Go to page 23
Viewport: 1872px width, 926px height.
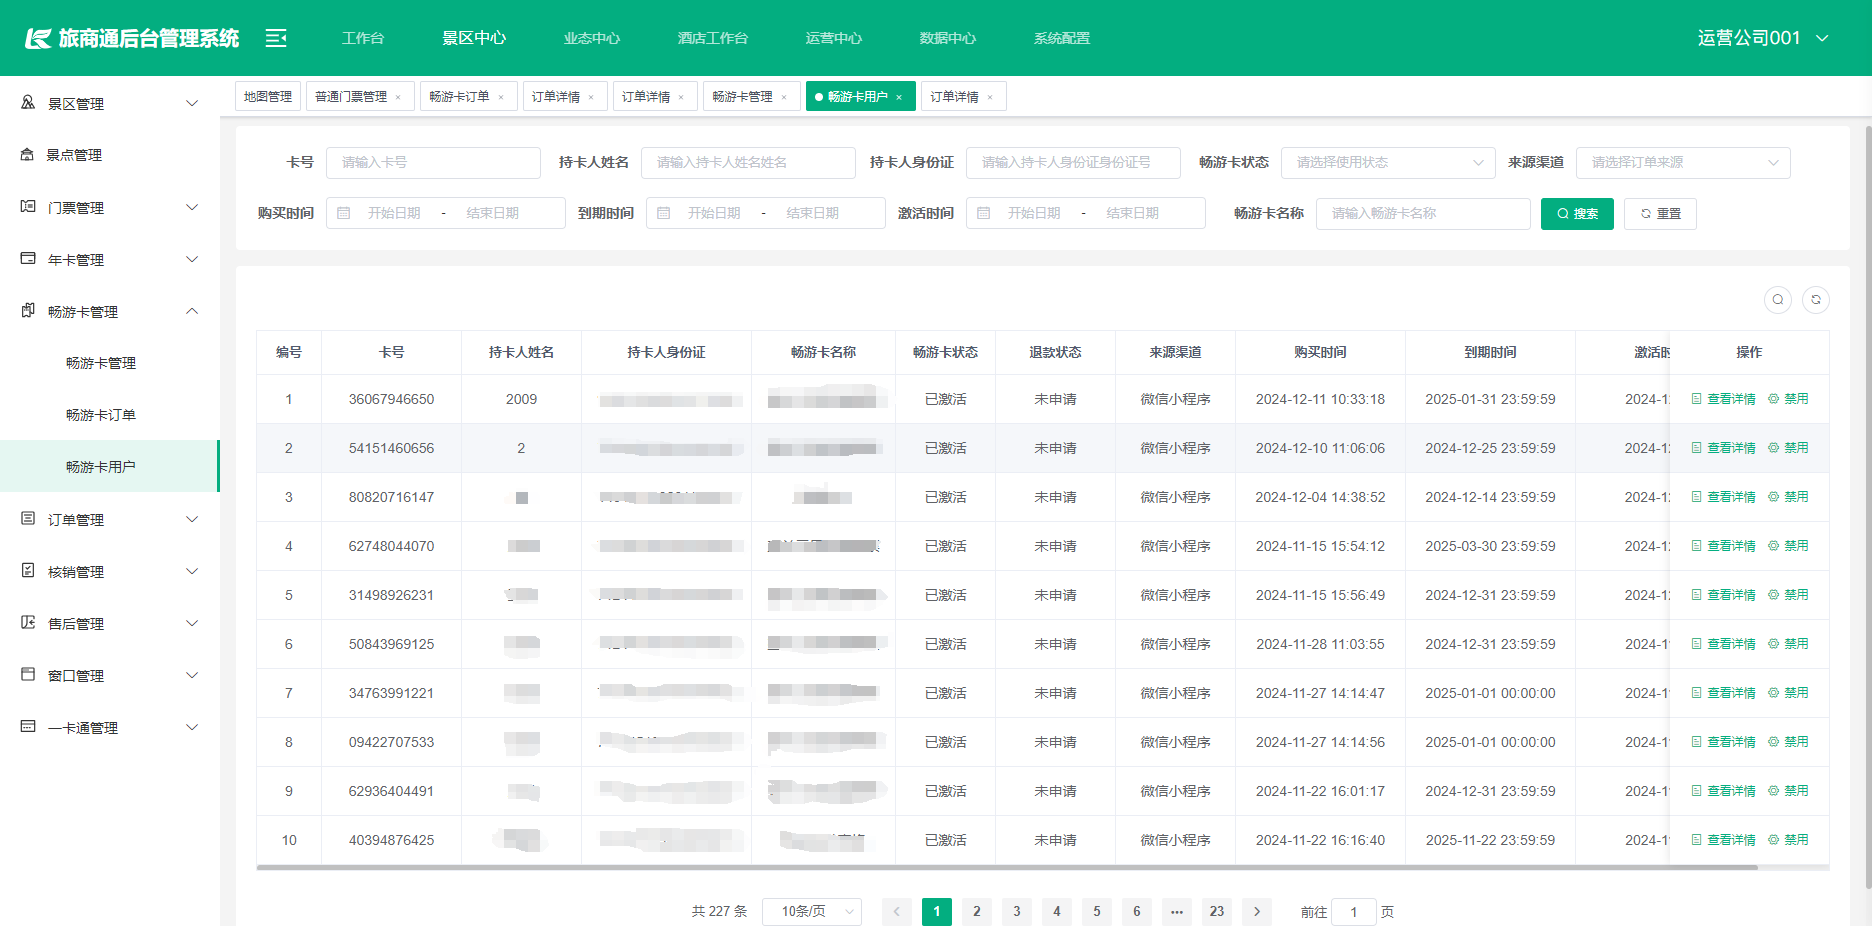pyautogui.click(x=1217, y=911)
